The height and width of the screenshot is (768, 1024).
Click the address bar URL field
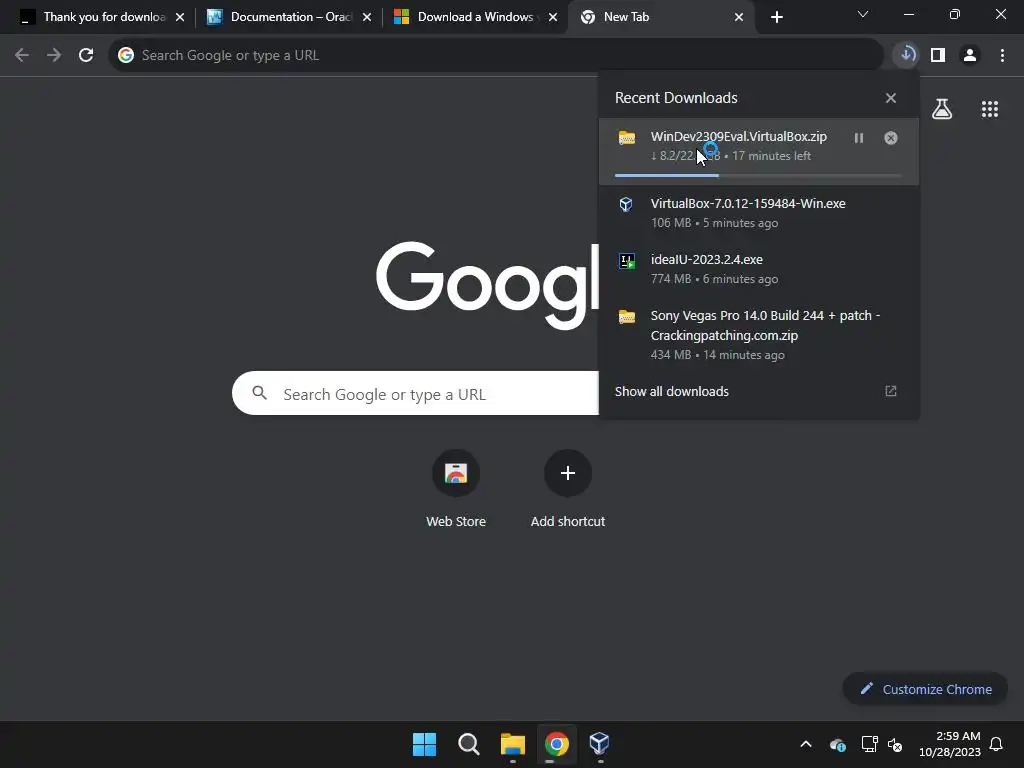pyautogui.click(x=496, y=55)
